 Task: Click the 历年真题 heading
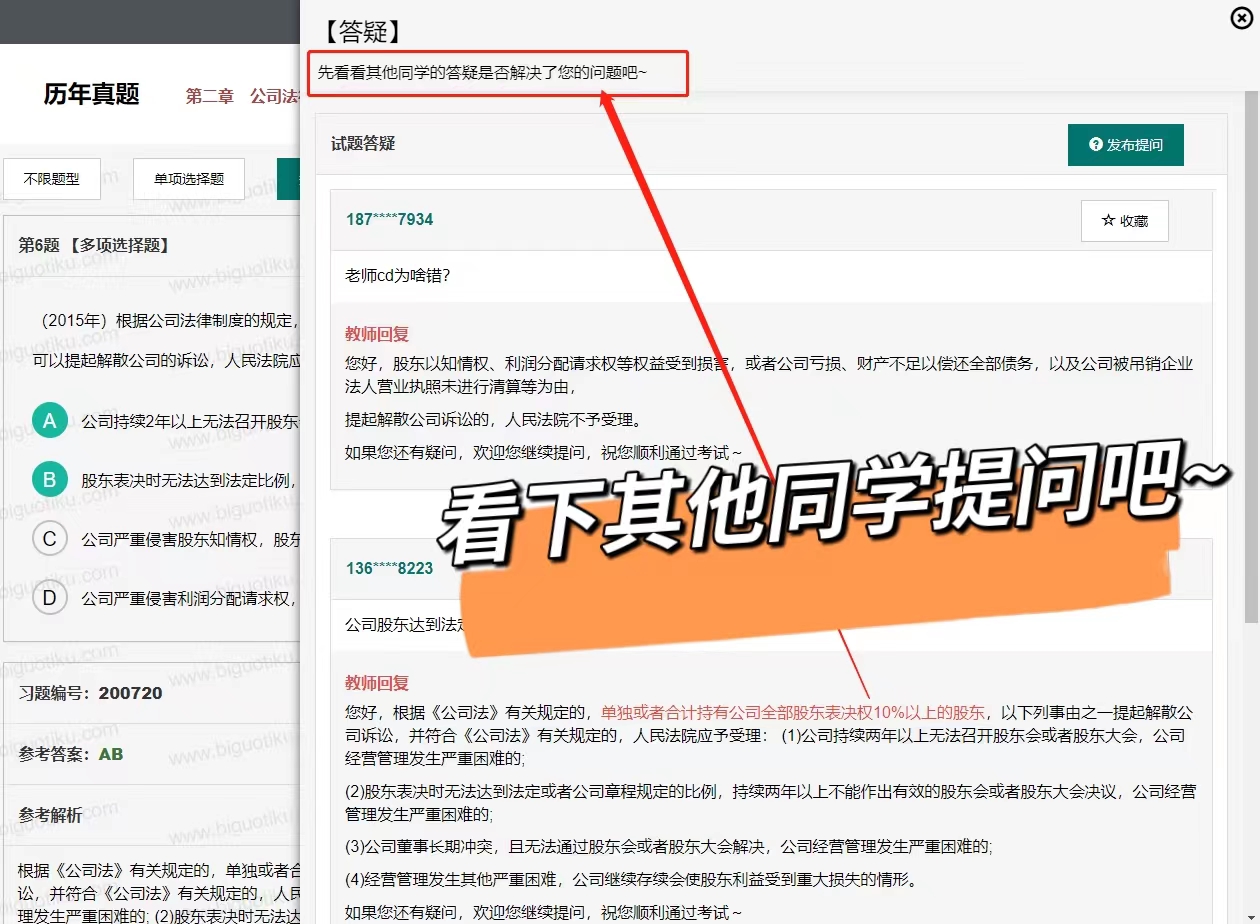tap(92, 95)
